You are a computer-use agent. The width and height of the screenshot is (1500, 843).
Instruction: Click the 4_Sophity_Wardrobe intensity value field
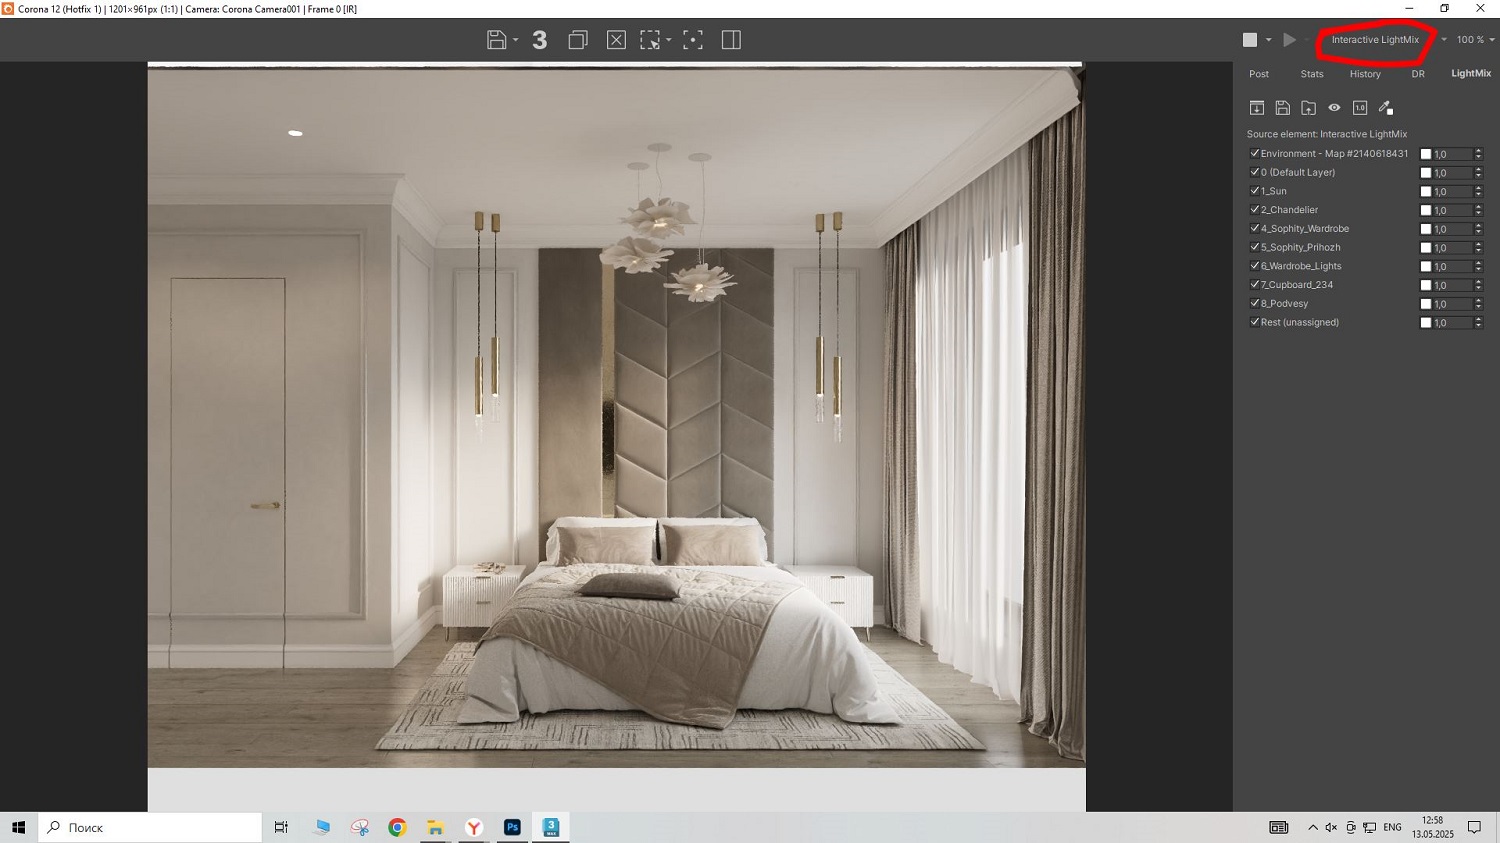tap(1453, 229)
